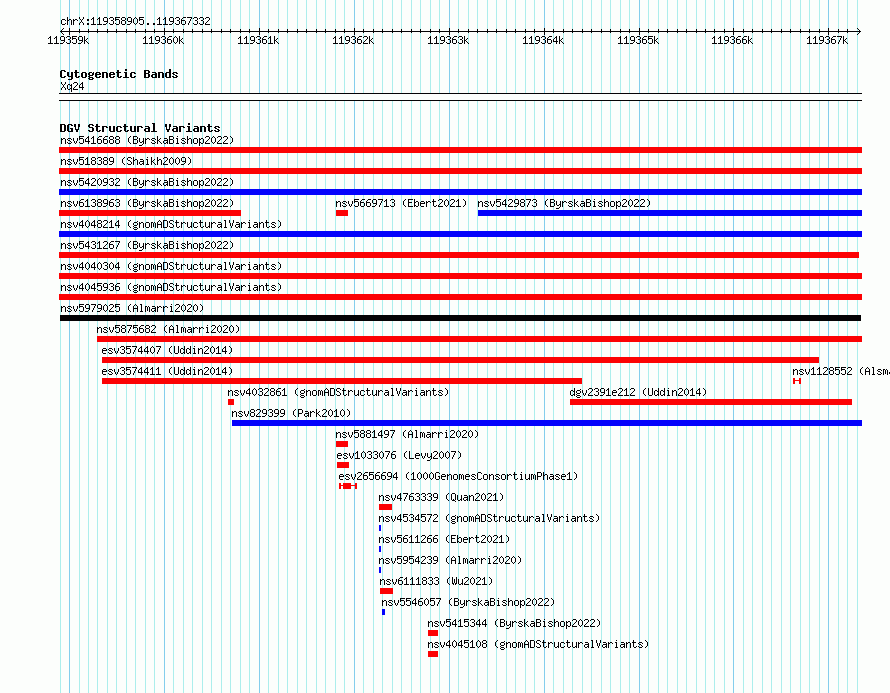Select the small red marker under nsv1128552

797,381
